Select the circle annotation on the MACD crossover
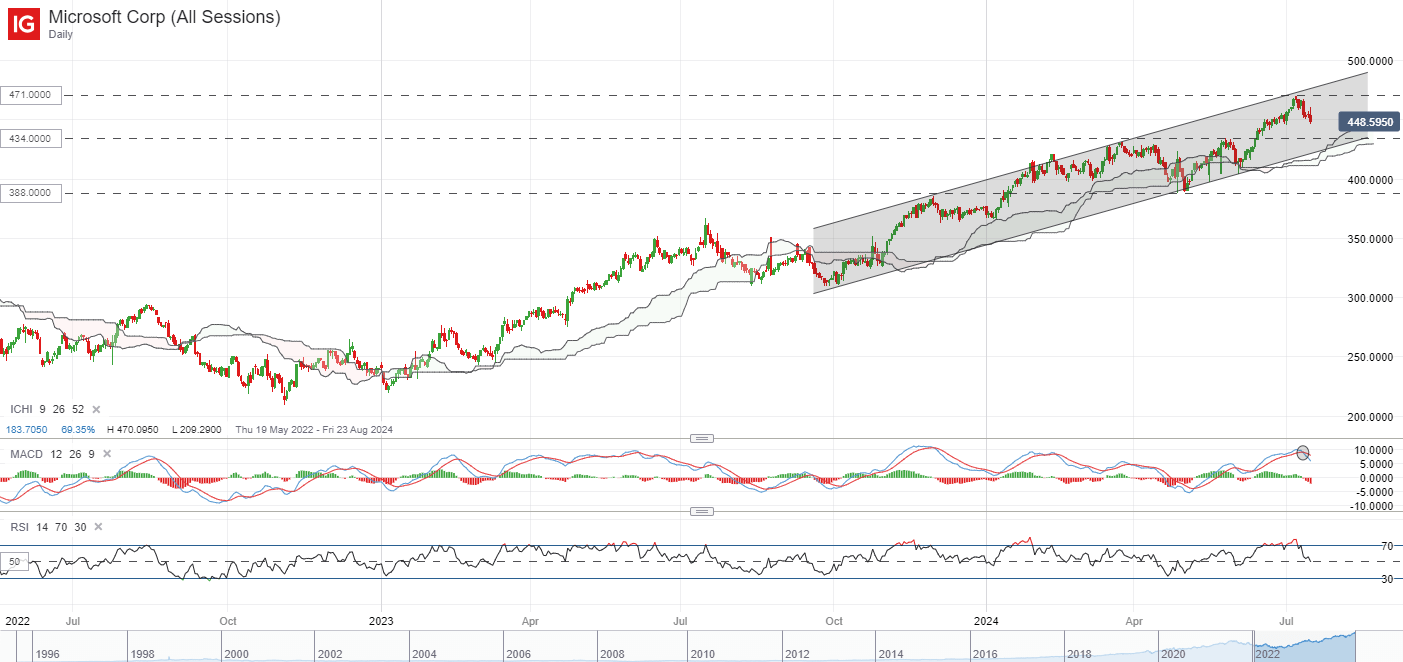This screenshot has height=662, width=1403. pos(1302,453)
